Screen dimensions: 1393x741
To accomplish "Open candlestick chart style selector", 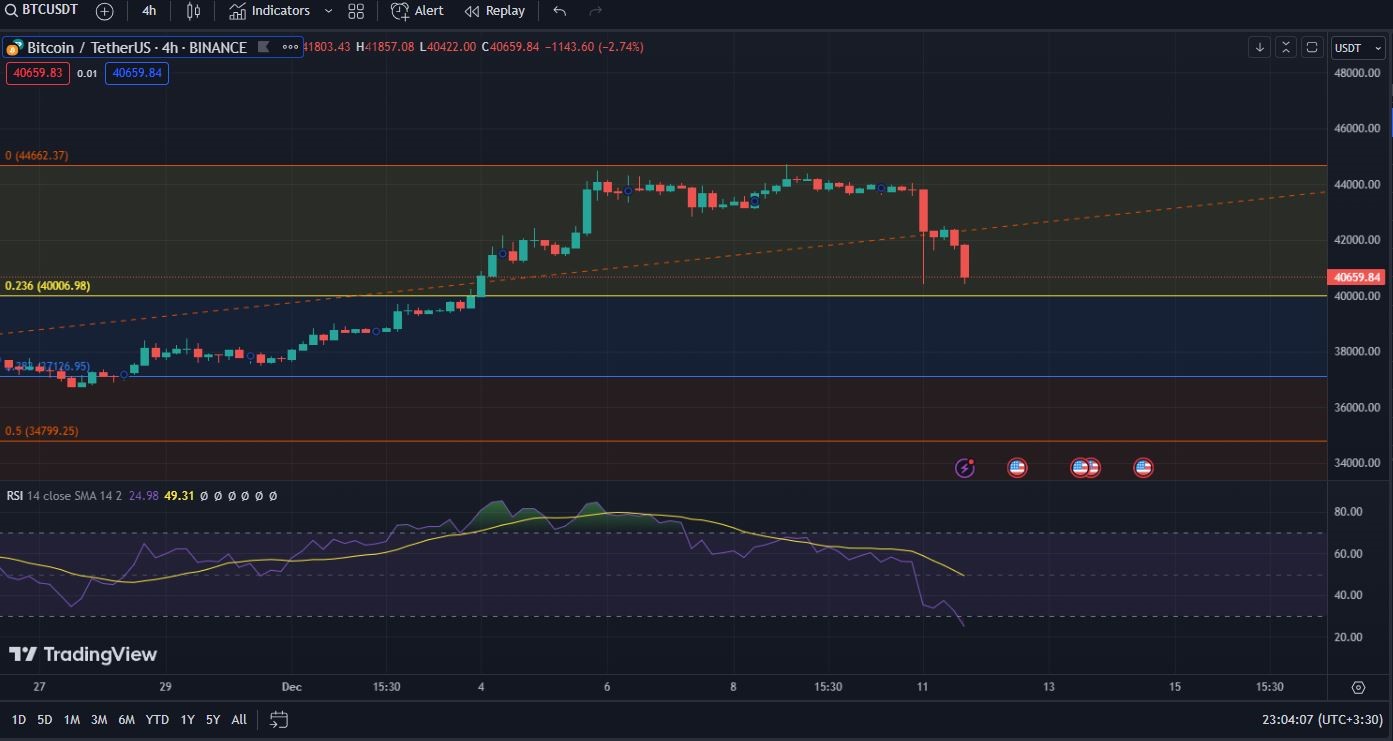I will click(193, 11).
